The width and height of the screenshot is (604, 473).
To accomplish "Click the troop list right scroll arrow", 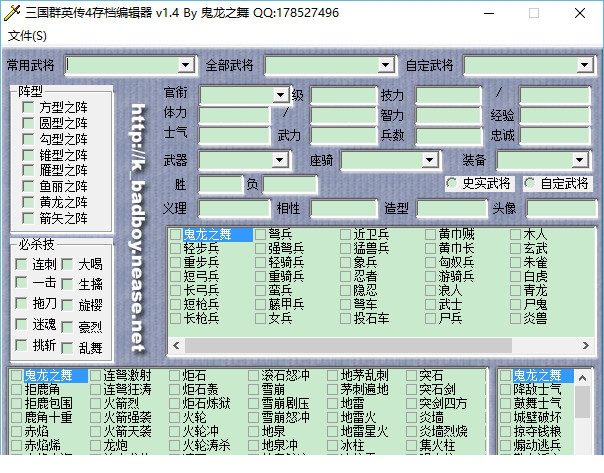I will (x=586, y=346).
